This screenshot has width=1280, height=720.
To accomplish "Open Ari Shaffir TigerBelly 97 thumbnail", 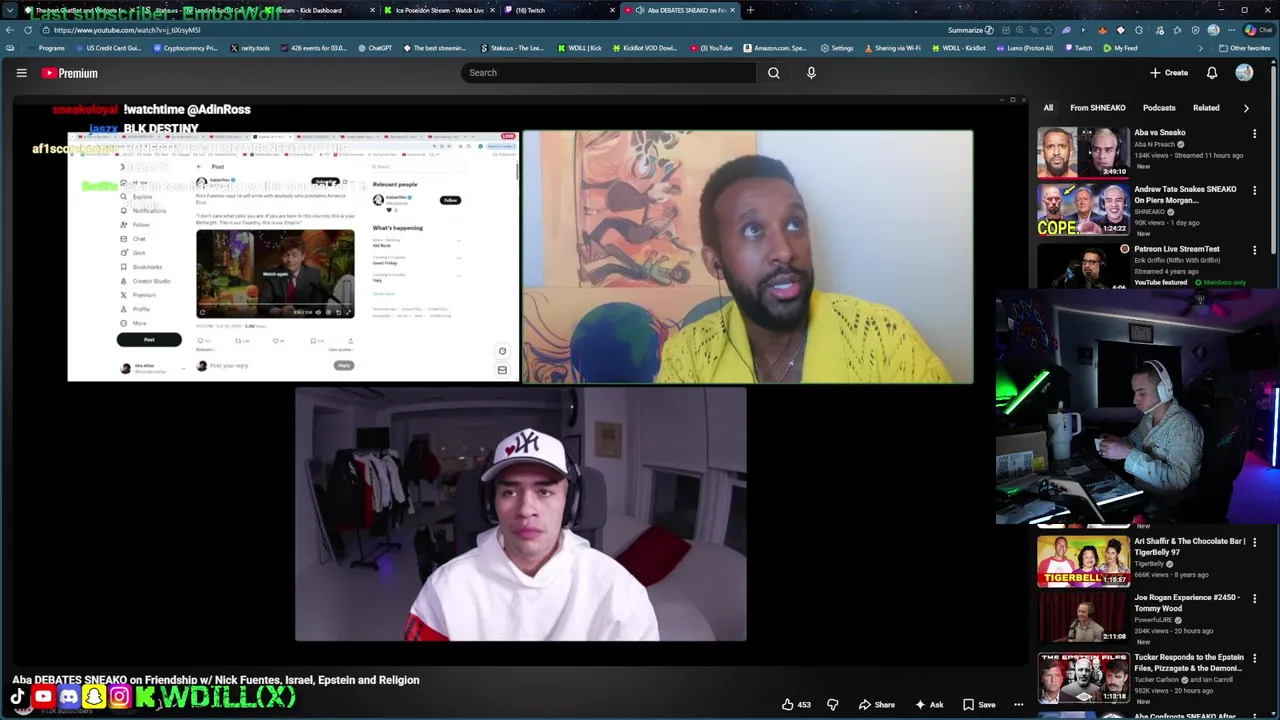I will tap(1083, 560).
